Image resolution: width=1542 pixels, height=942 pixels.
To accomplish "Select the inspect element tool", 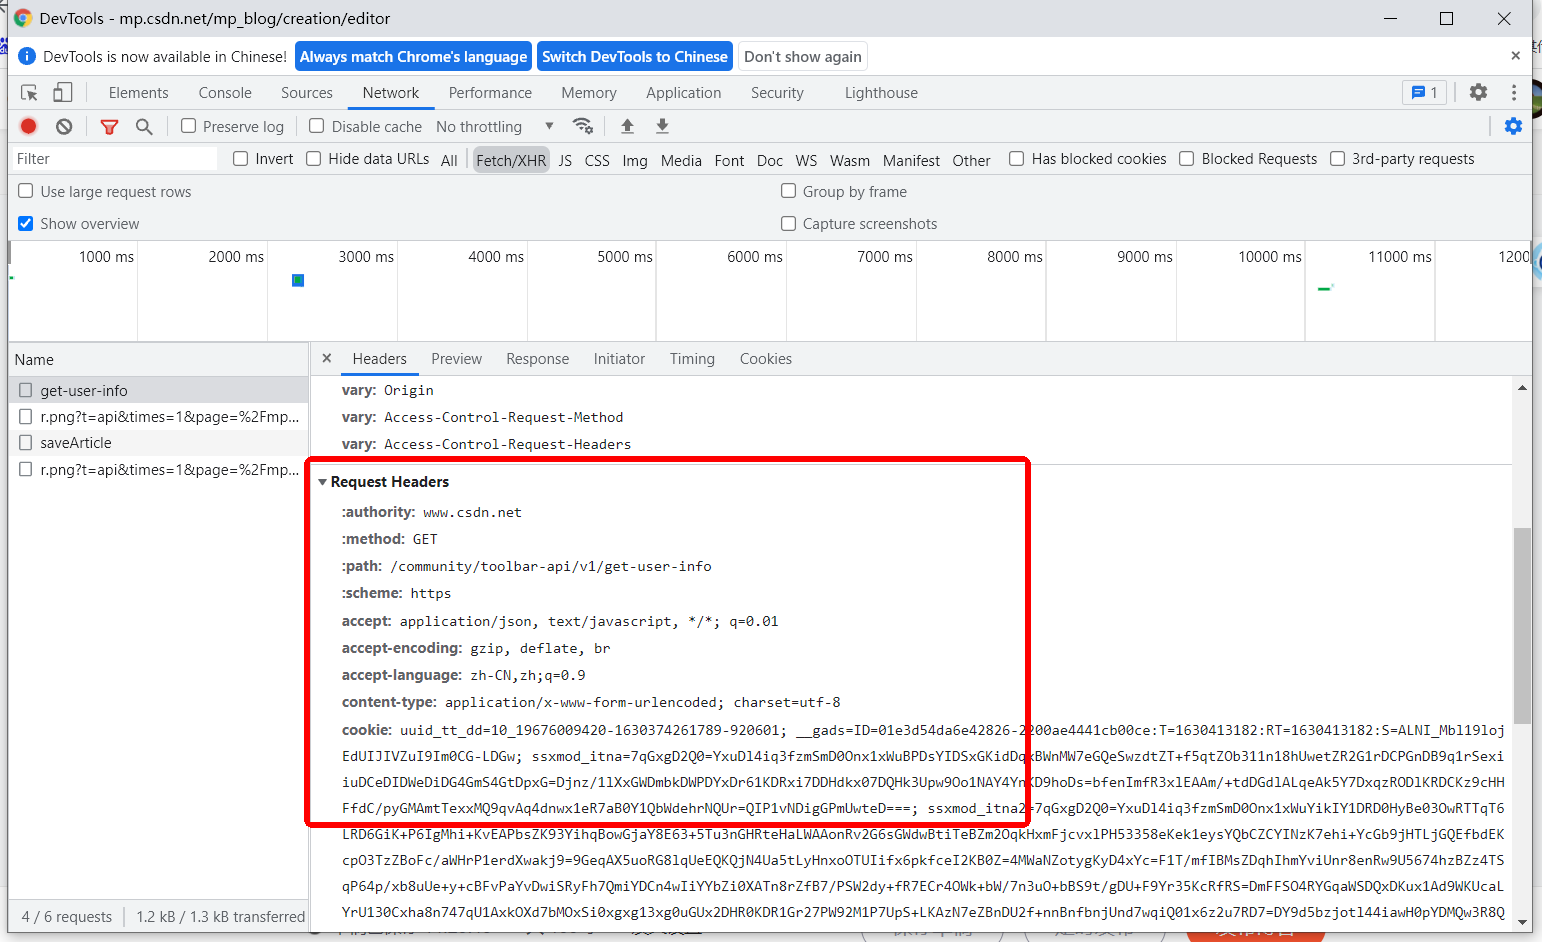I will click(28, 92).
